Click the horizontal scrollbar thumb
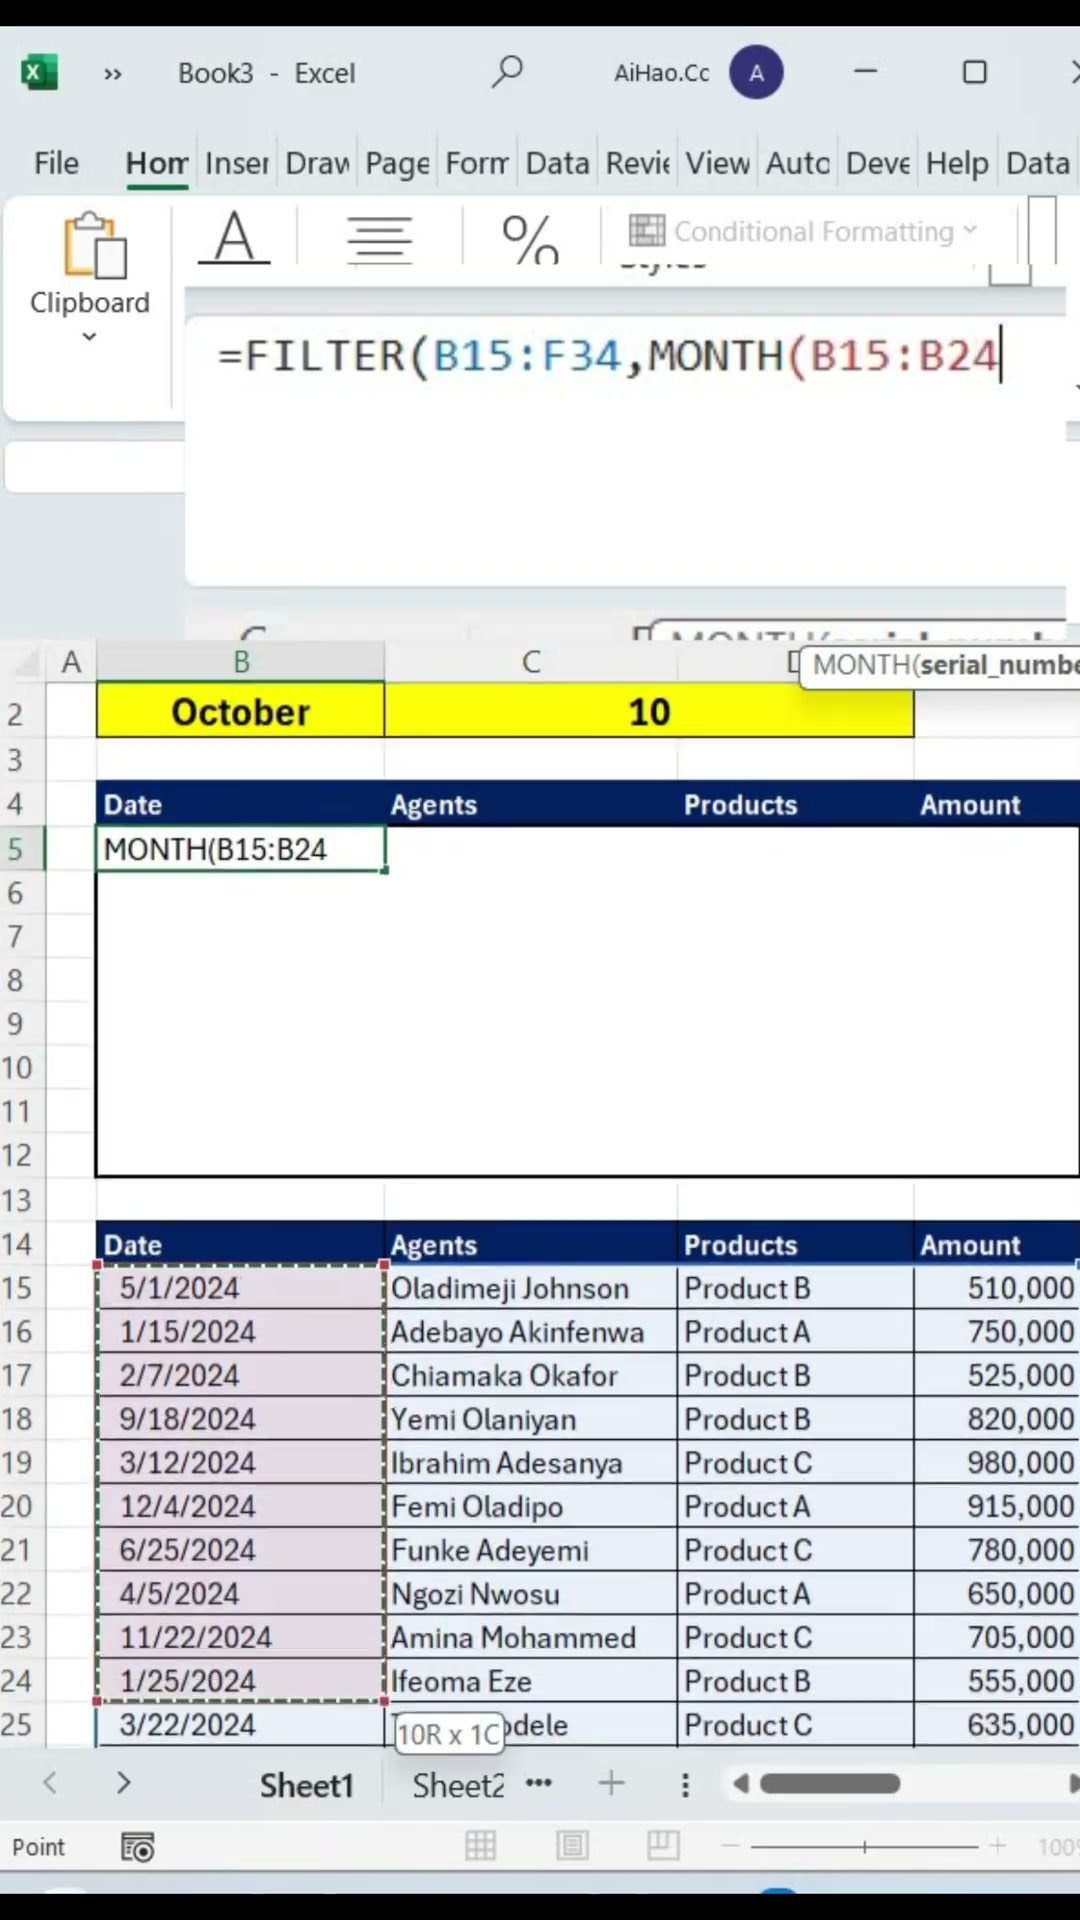 point(830,1784)
